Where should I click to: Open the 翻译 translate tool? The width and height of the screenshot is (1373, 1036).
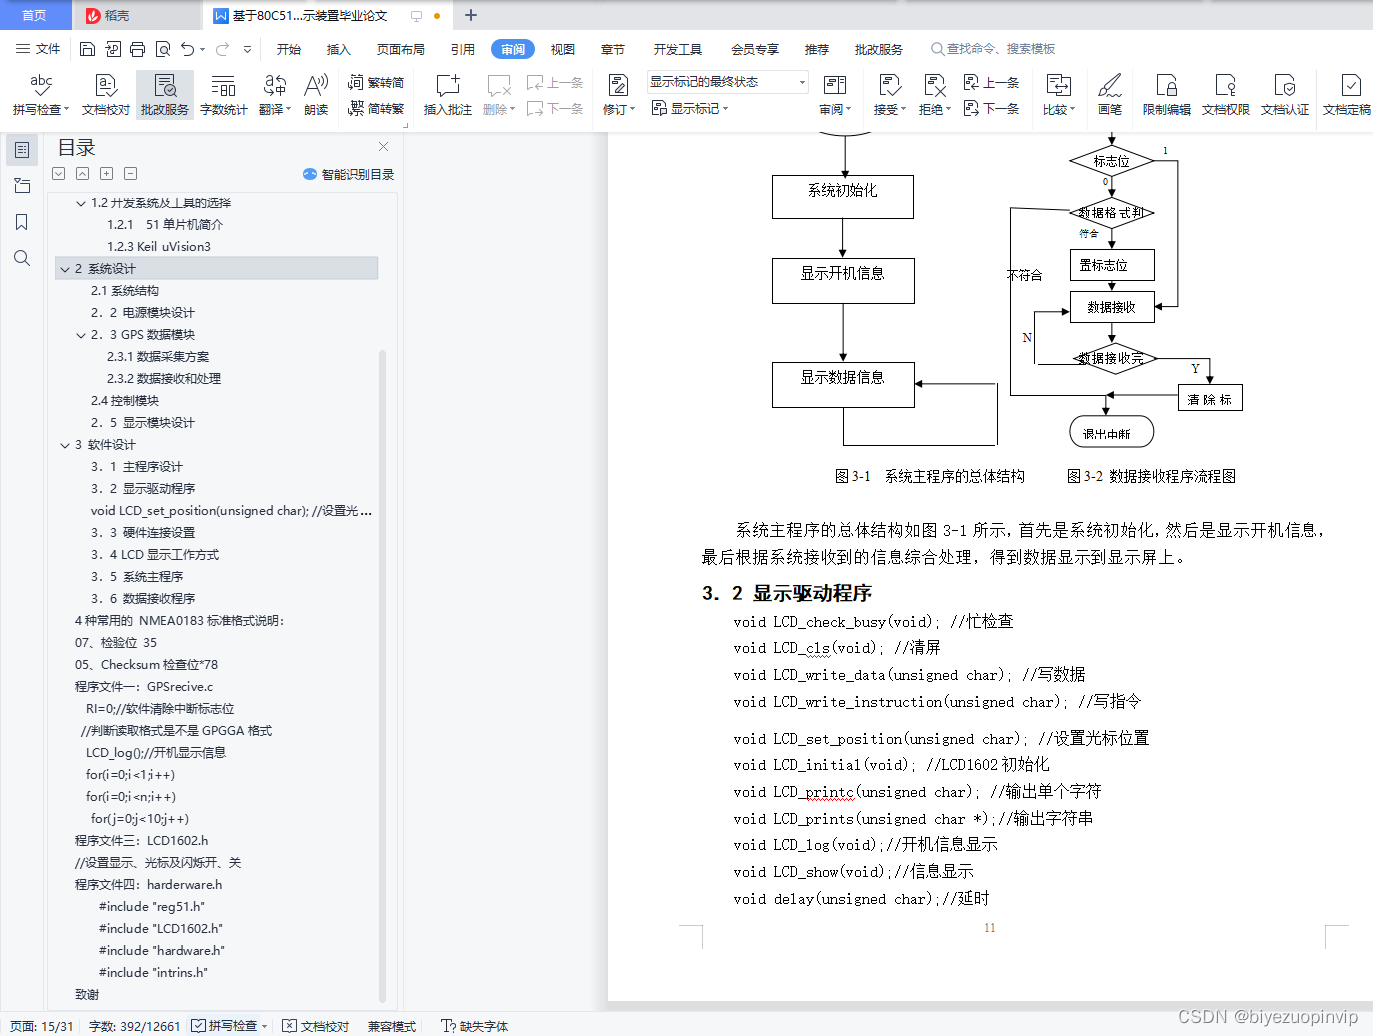click(274, 96)
